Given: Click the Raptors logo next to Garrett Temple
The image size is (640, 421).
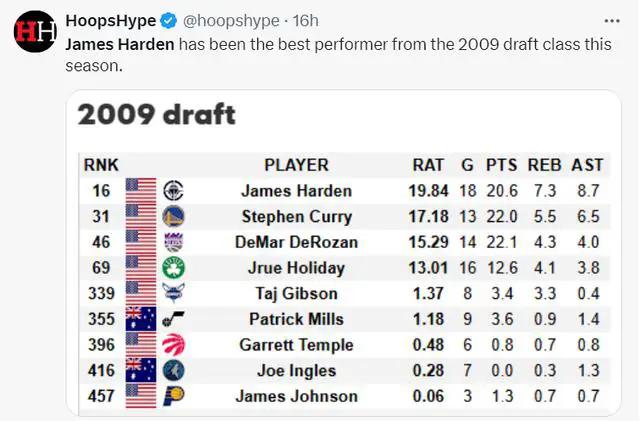Looking at the screenshot, I should [x=173, y=345].
